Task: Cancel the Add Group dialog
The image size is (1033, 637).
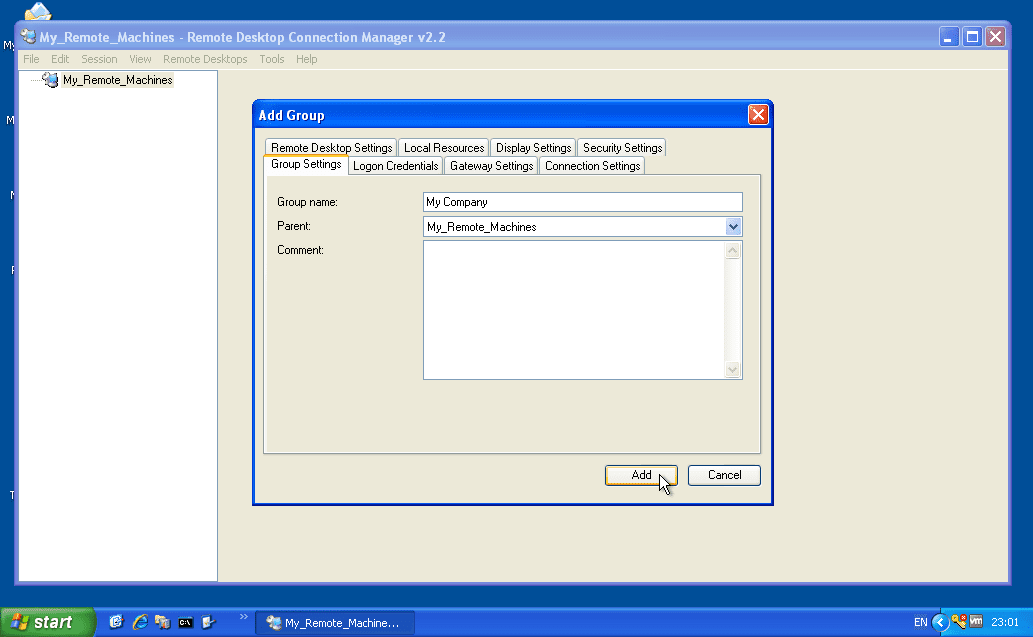Action: coord(724,475)
